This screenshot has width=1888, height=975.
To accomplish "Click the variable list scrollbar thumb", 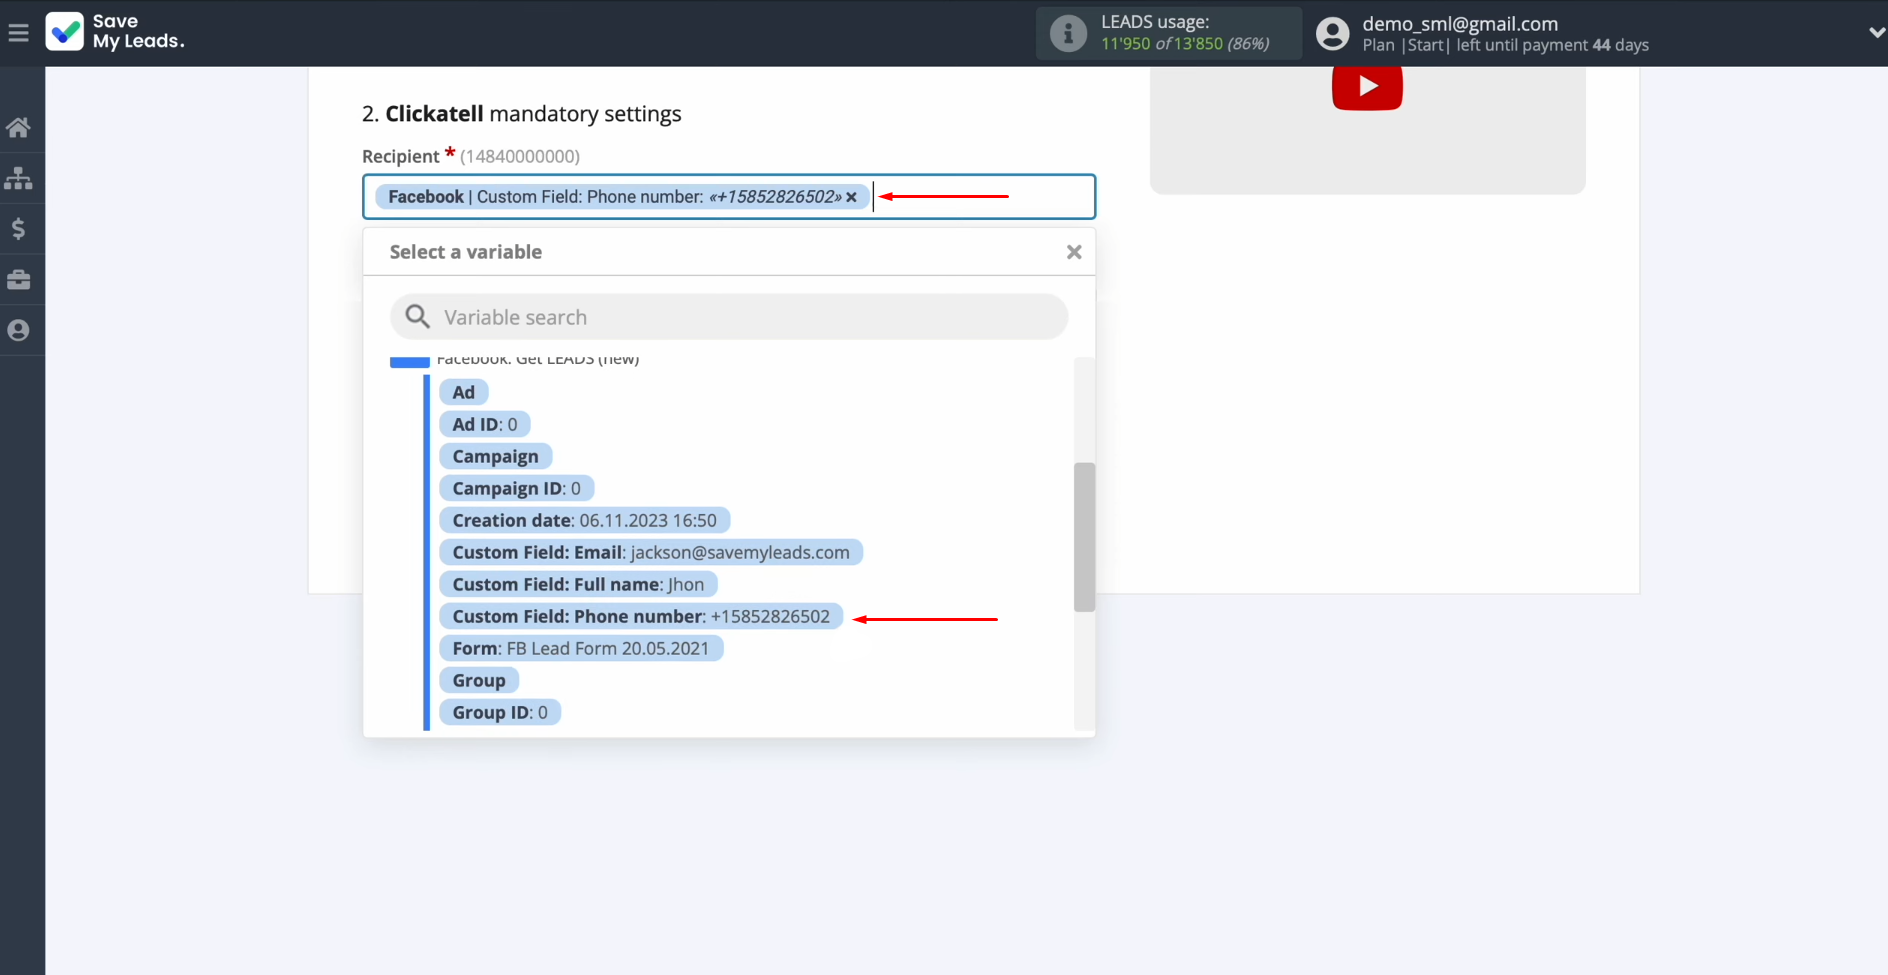I will coord(1084,537).
